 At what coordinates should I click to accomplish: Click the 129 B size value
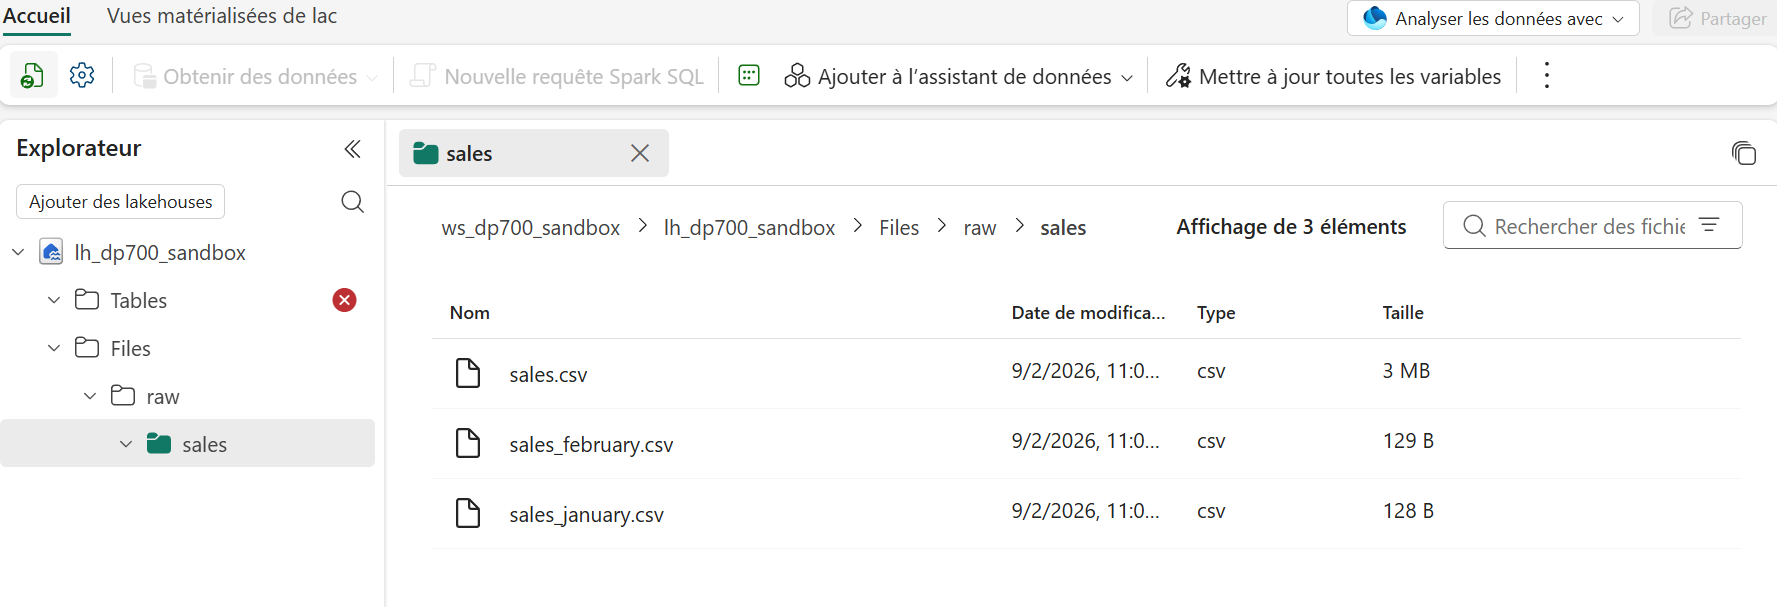(1408, 441)
